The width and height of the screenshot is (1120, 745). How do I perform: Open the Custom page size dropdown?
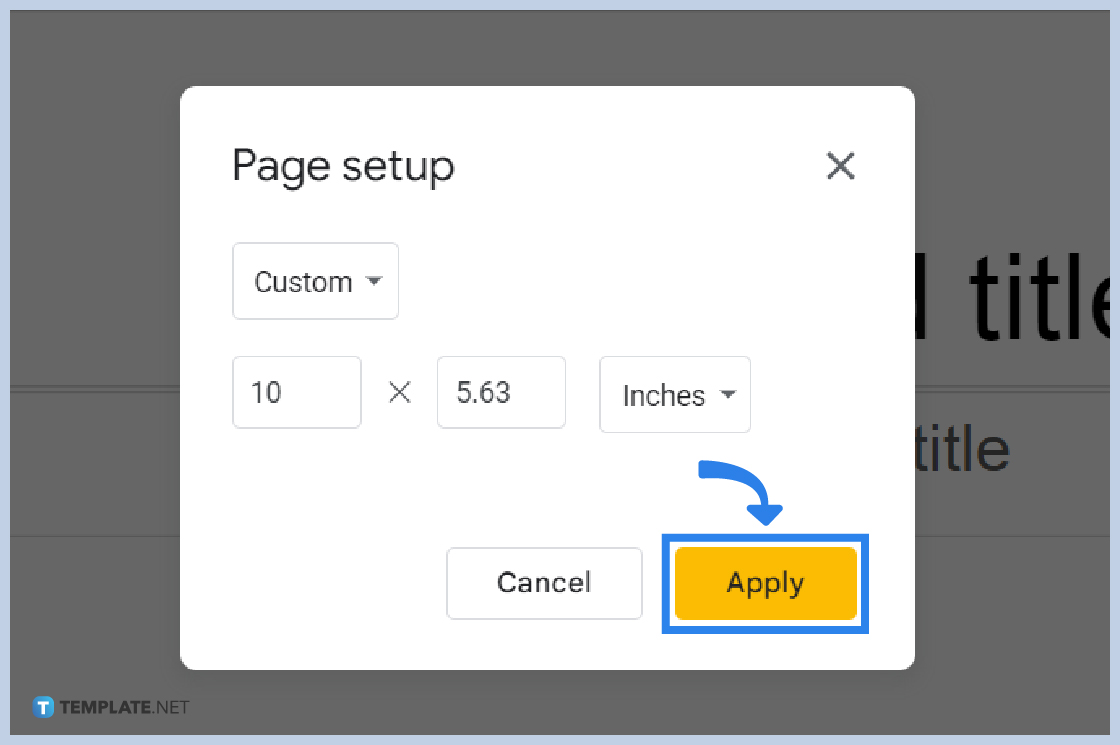pos(314,281)
